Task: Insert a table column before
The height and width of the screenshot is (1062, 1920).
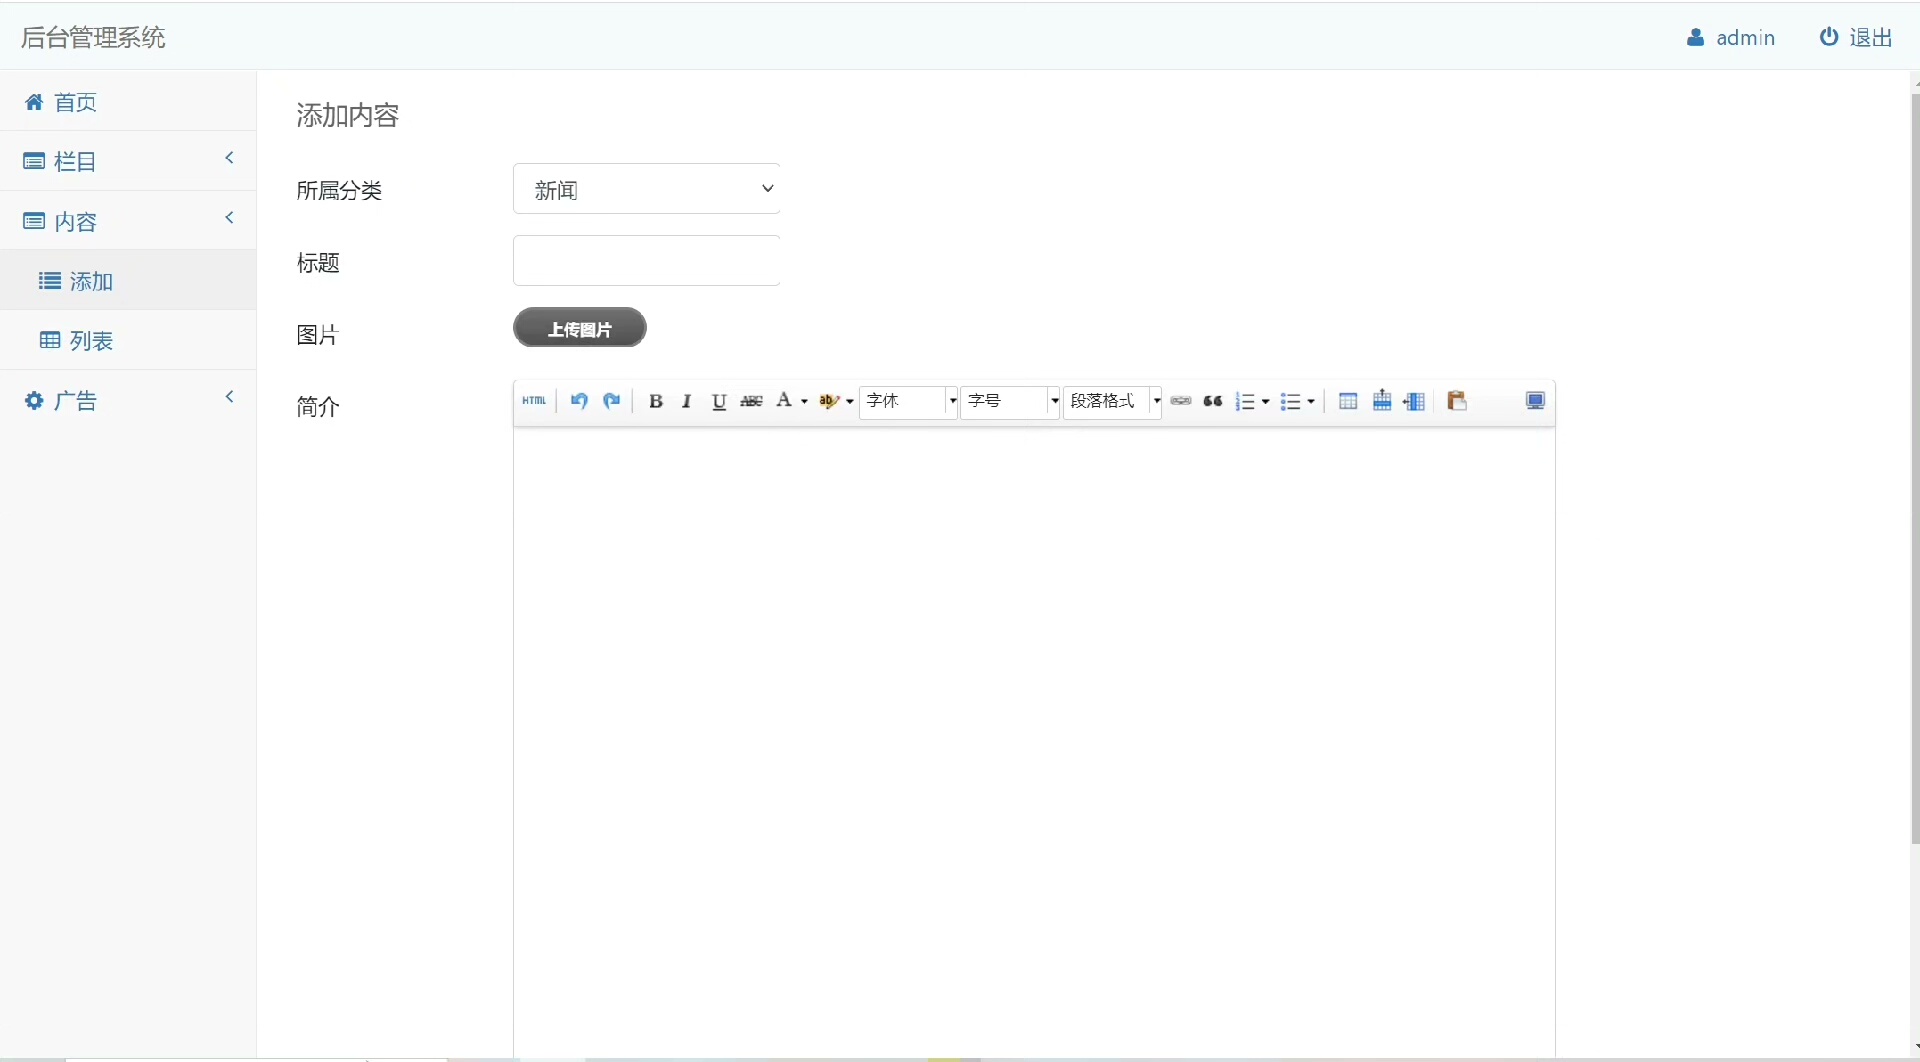Action: pyautogui.click(x=1414, y=401)
